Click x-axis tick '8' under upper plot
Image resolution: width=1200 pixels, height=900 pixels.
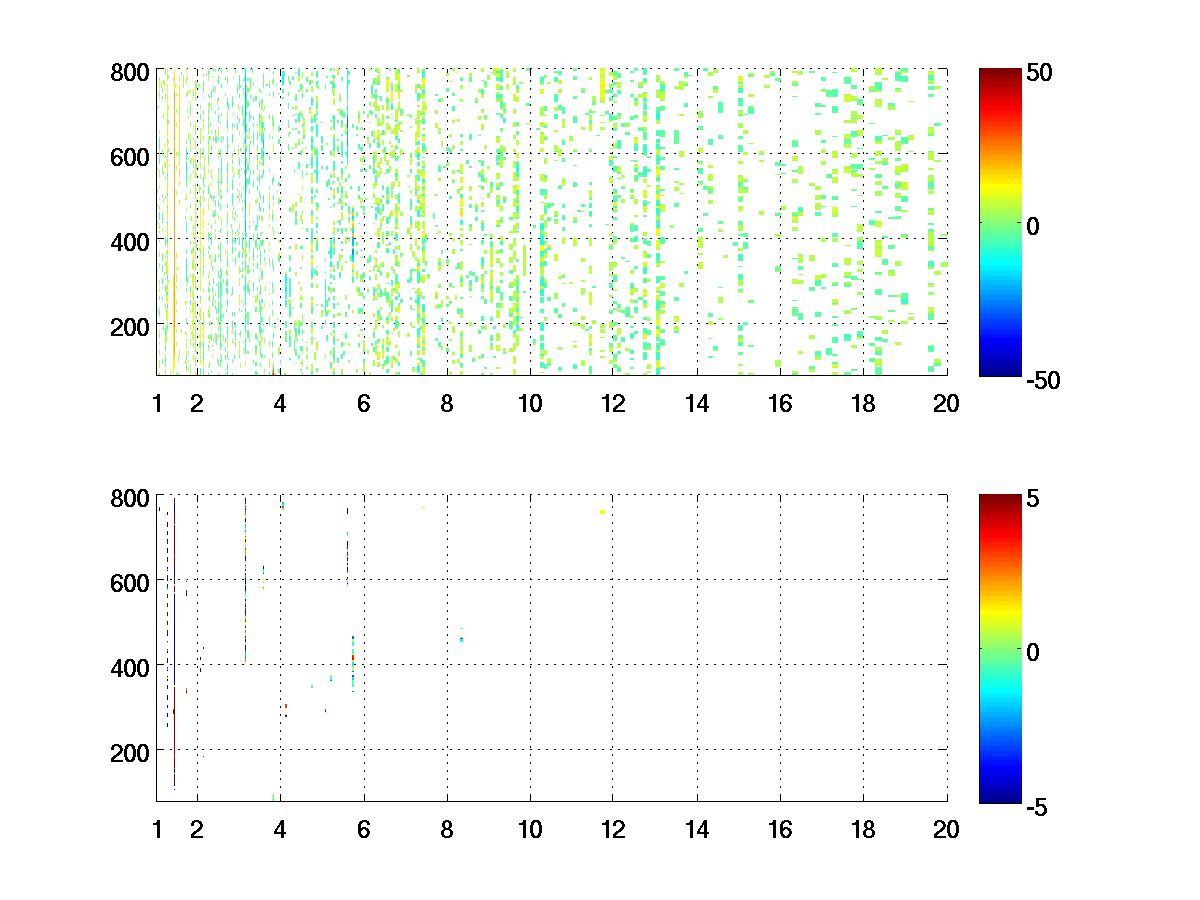click(447, 404)
